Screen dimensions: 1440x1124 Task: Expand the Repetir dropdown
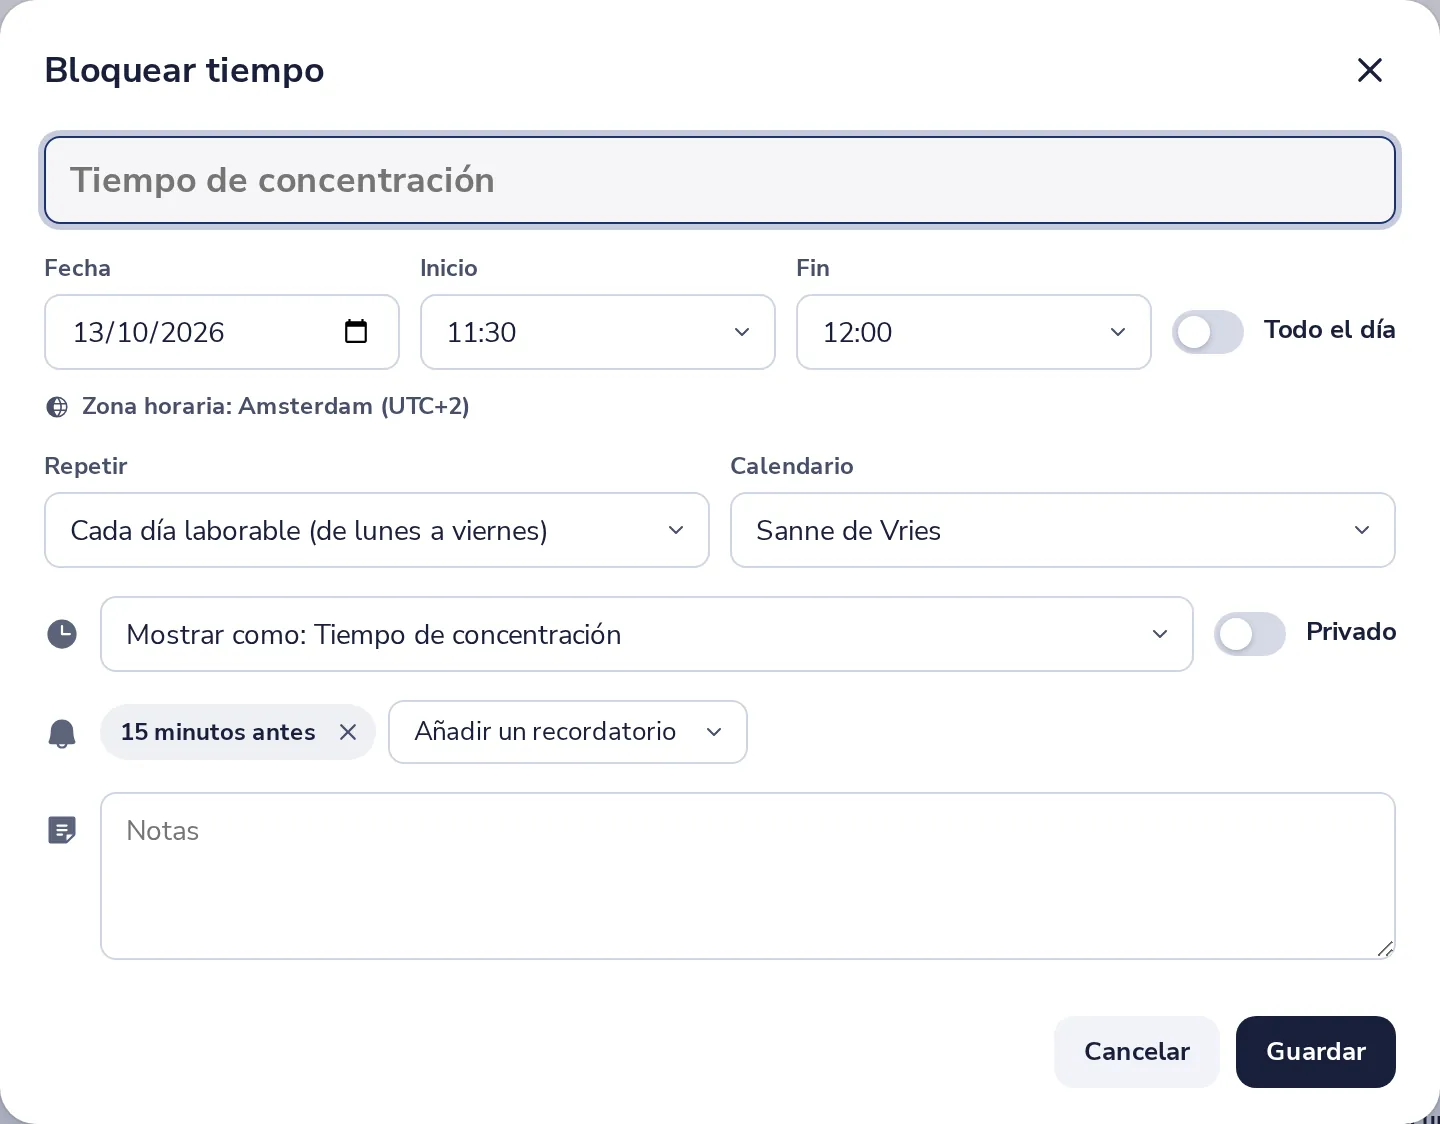point(377,530)
